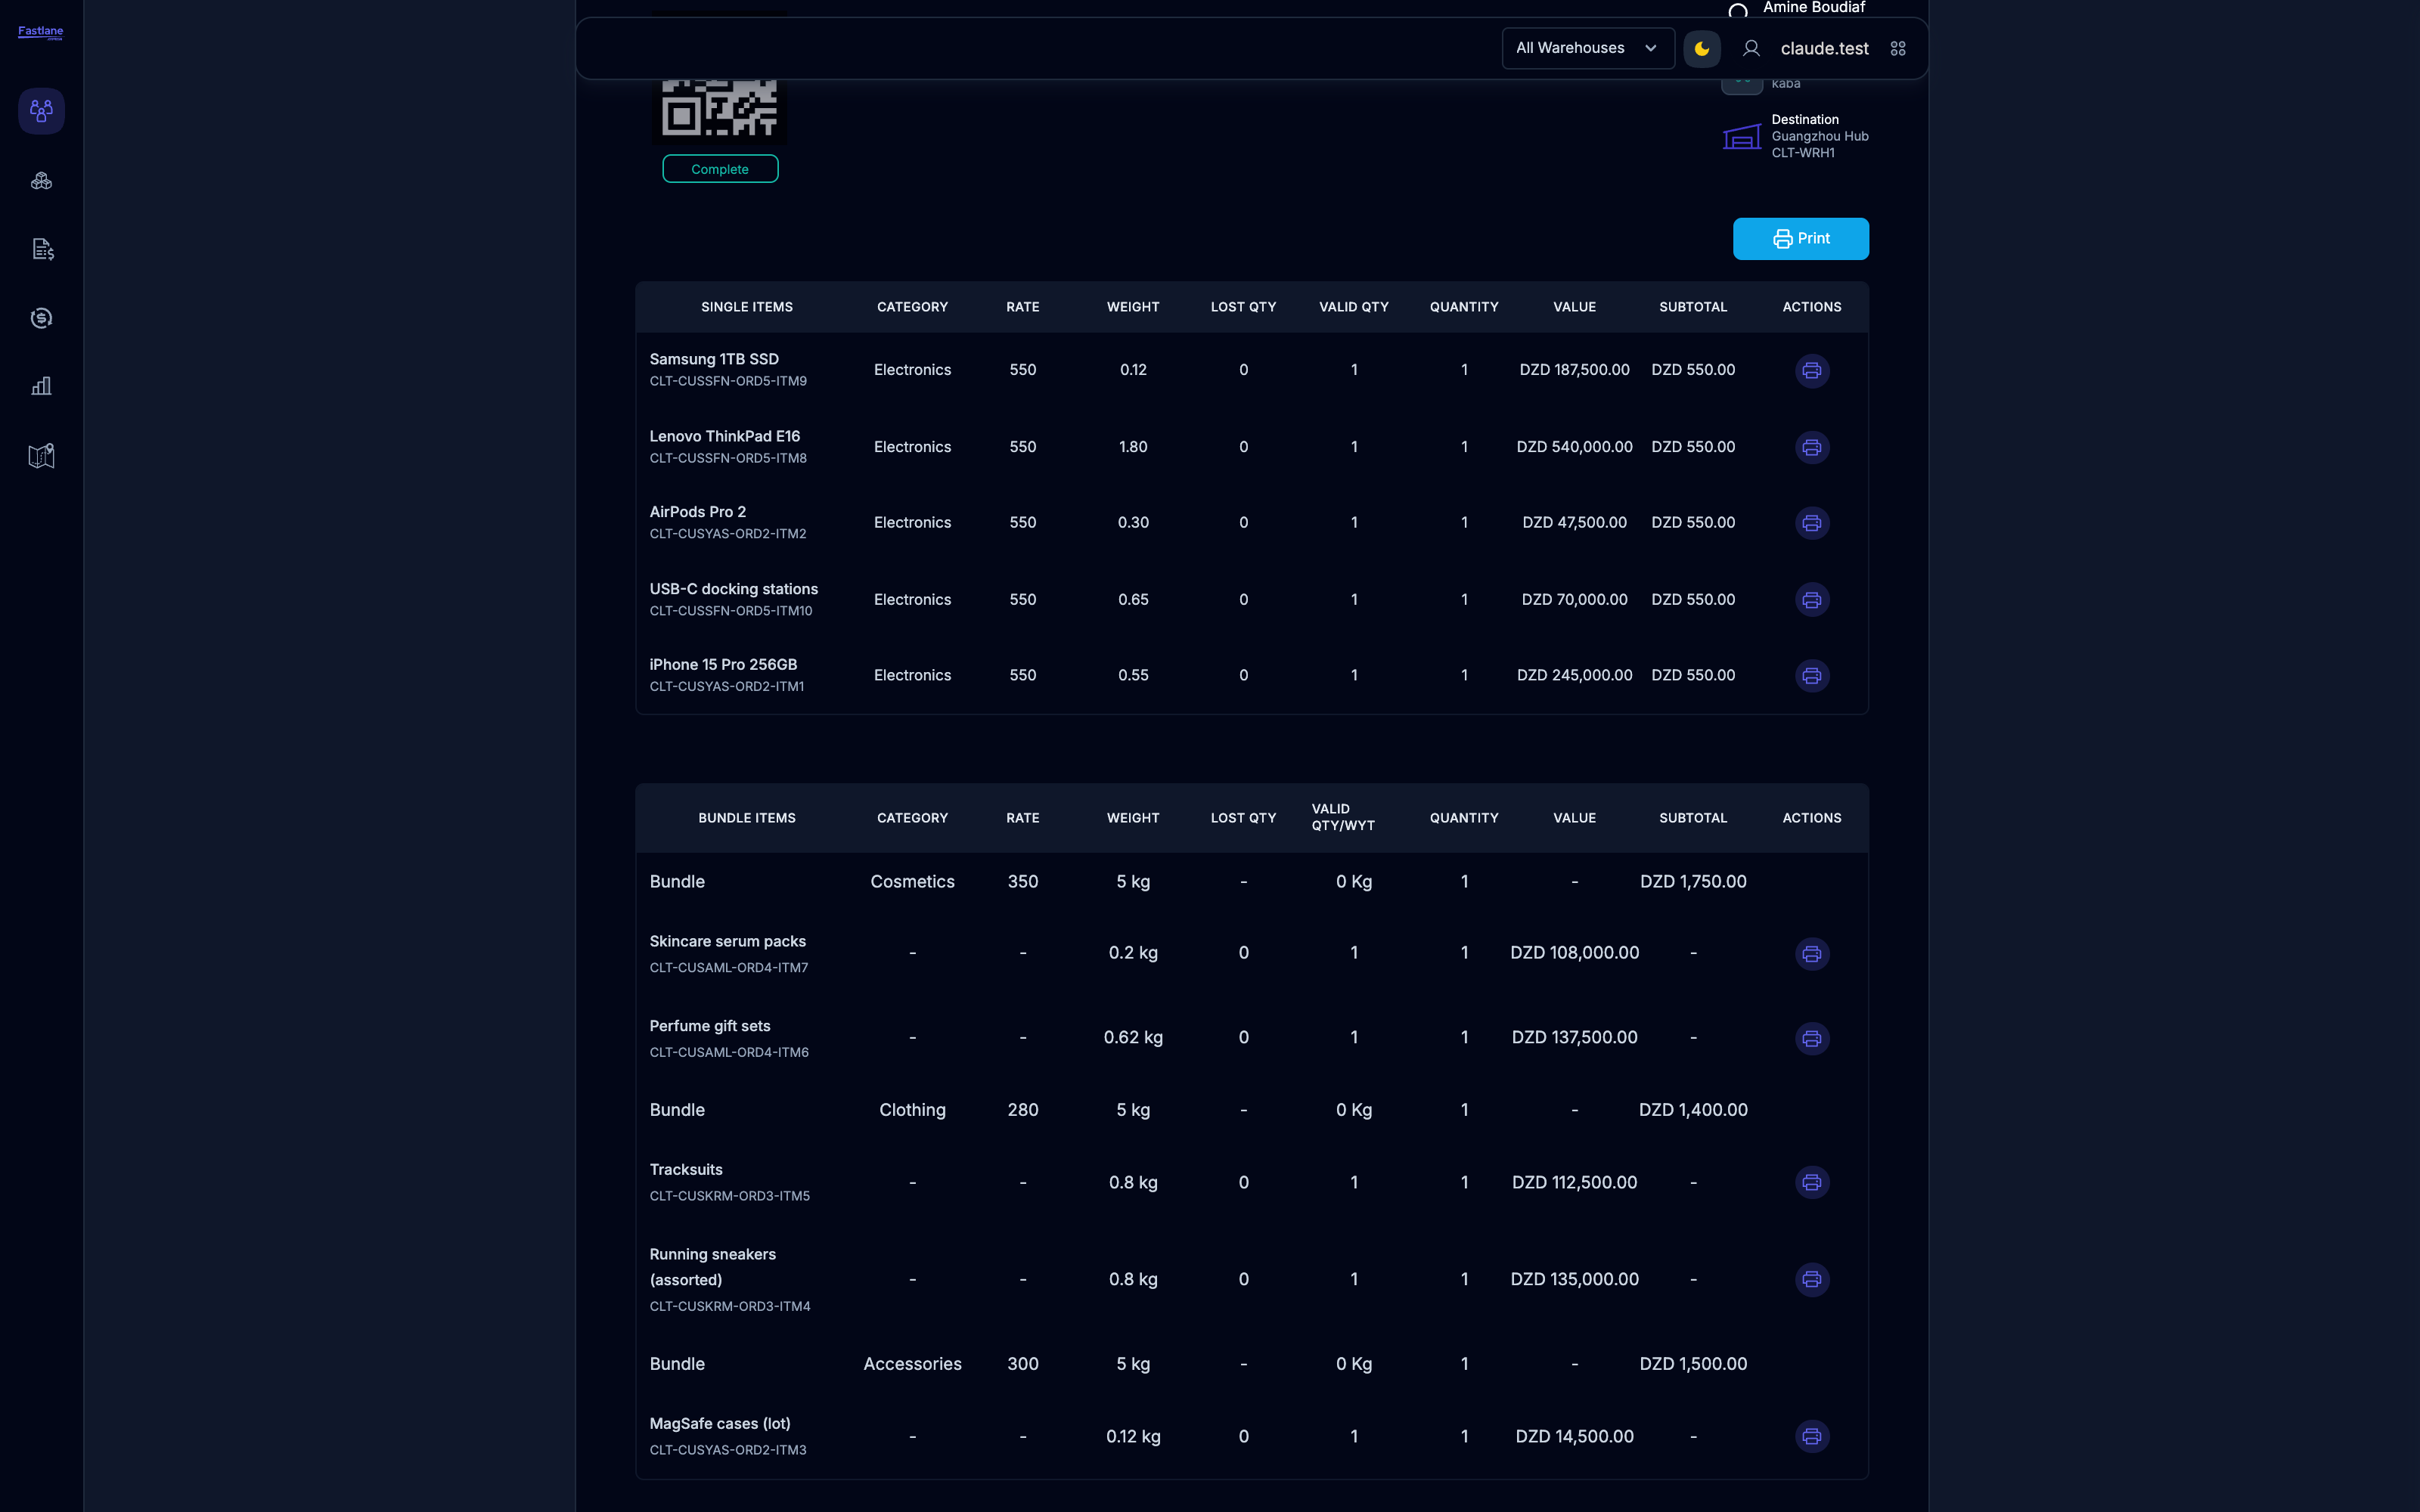Click Perfume gift sets item name
The width and height of the screenshot is (2420, 1512).
(x=709, y=1027)
